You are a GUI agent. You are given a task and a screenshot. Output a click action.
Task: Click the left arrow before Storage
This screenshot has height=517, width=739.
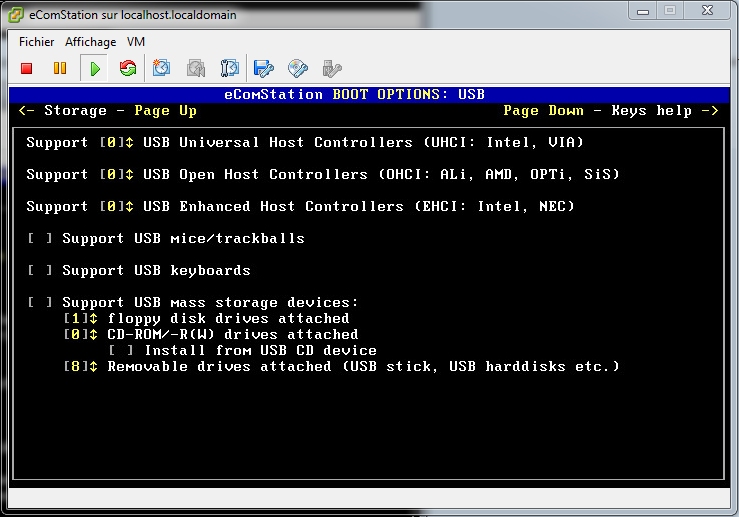(26, 111)
